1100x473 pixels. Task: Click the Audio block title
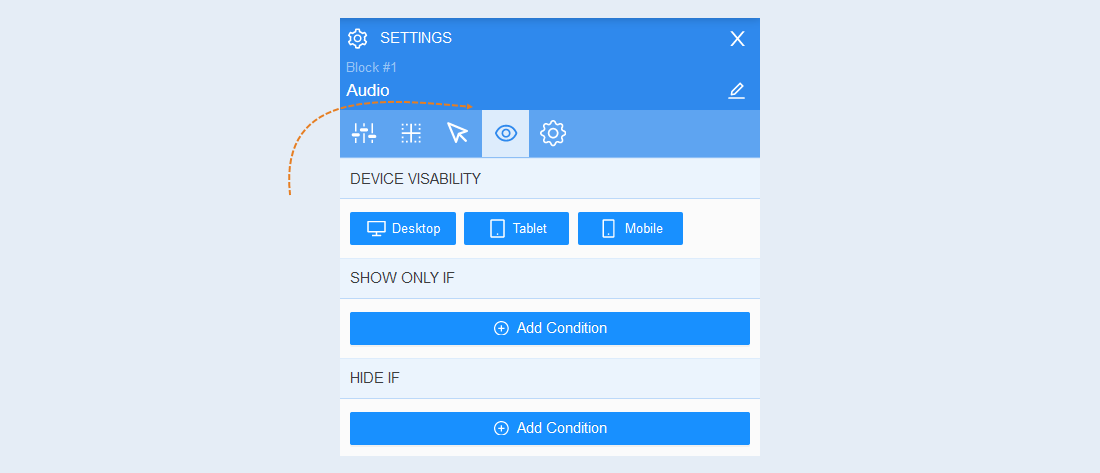pyautogui.click(x=368, y=91)
